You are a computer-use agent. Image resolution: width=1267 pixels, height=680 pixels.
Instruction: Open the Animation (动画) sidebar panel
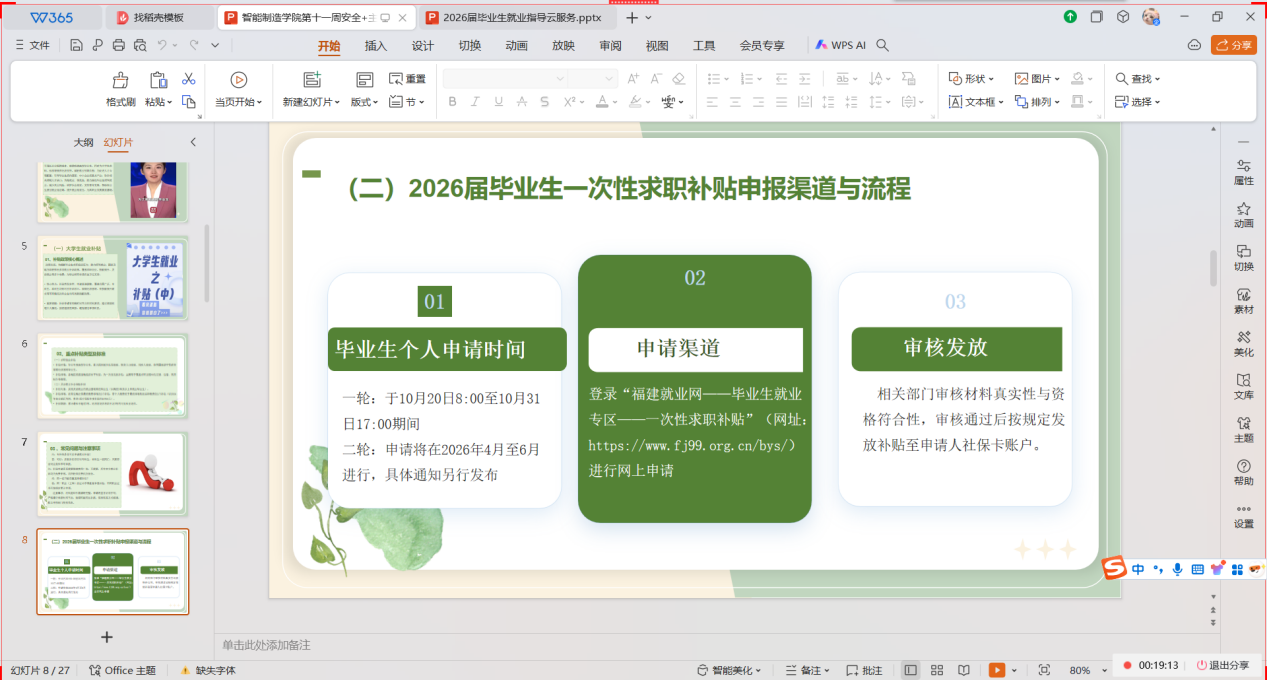click(x=1243, y=214)
